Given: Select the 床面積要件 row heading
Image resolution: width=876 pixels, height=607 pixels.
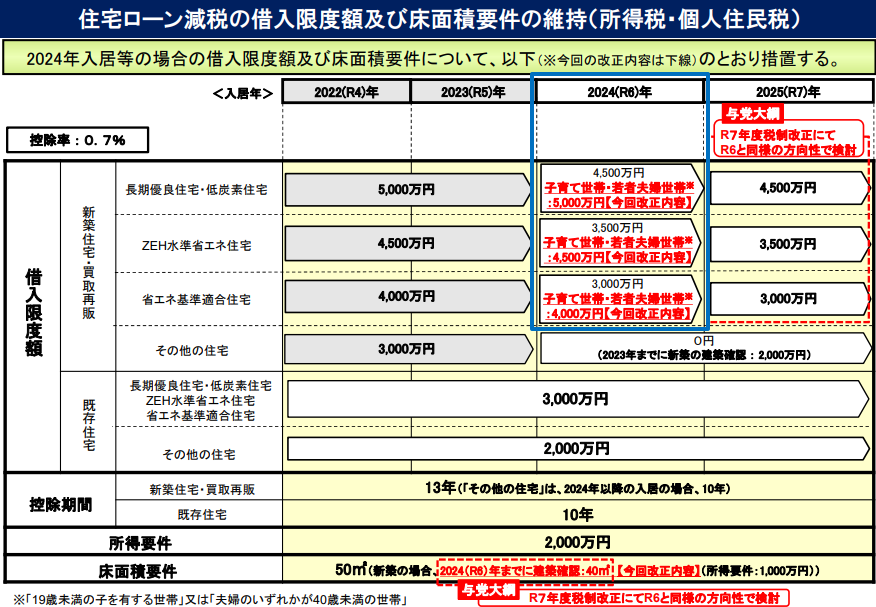Looking at the screenshot, I should coord(140,571).
